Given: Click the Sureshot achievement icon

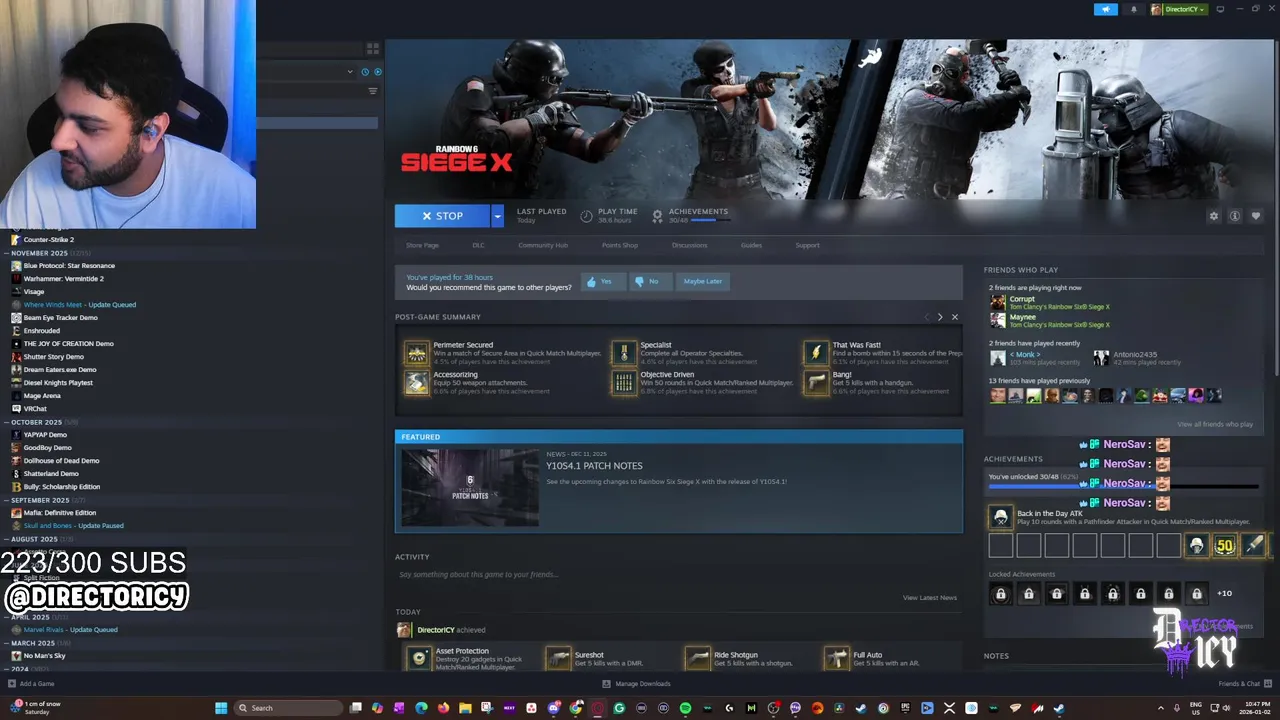Looking at the screenshot, I should pos(559,658).
